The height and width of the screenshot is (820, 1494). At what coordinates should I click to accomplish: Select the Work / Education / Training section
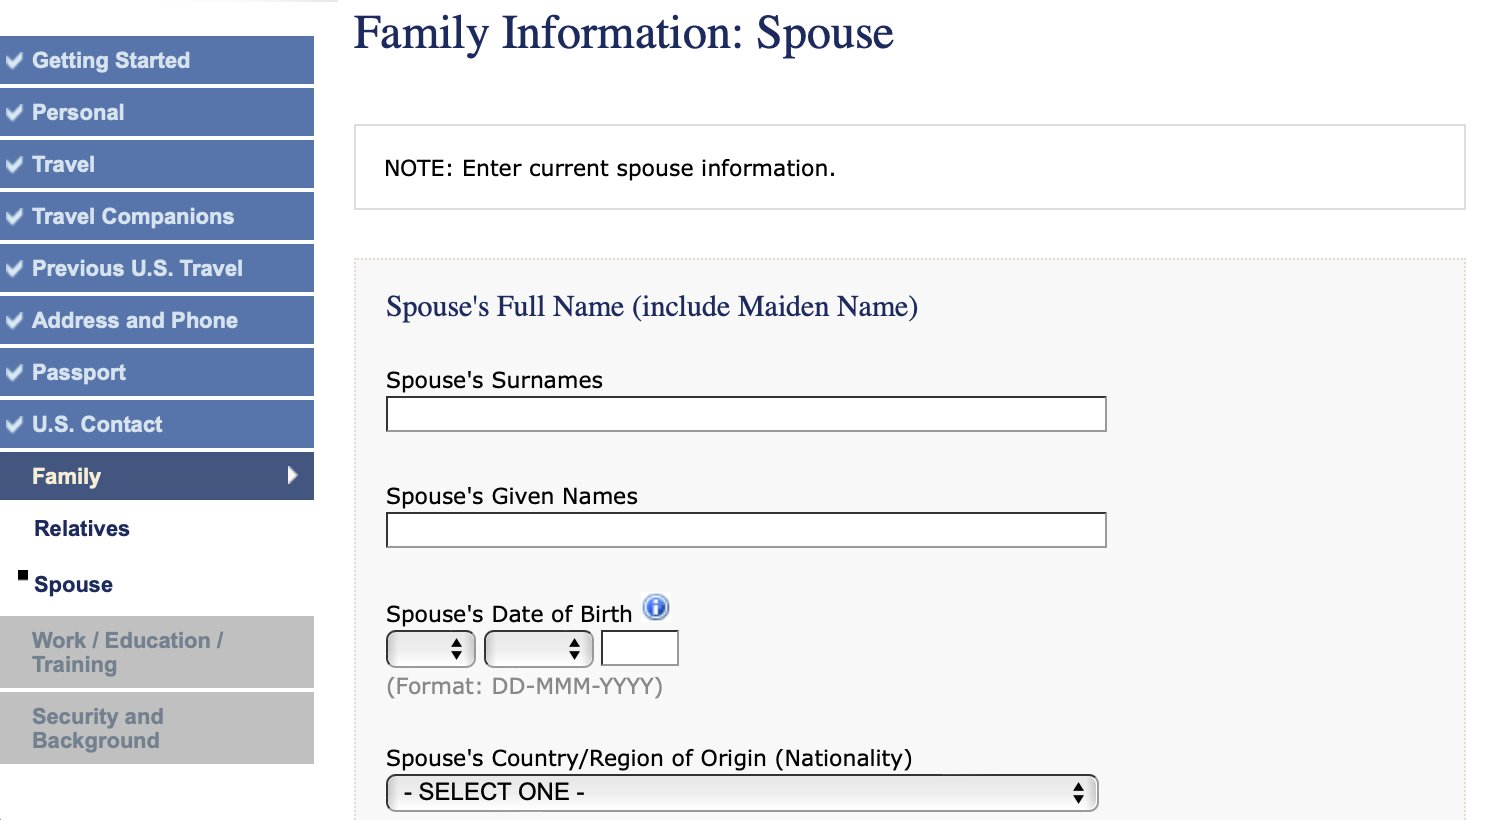pyautogui.click(x=157, y=652)
